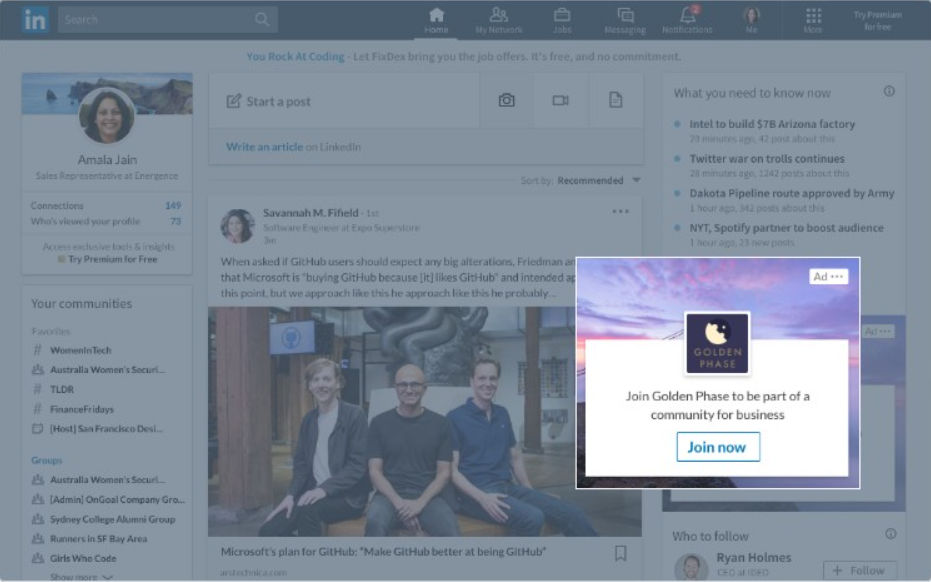Read Twitter war on trolls continues
Image resolution: width=931 pixels, height=582 pixels.
[x=767, y=159]
